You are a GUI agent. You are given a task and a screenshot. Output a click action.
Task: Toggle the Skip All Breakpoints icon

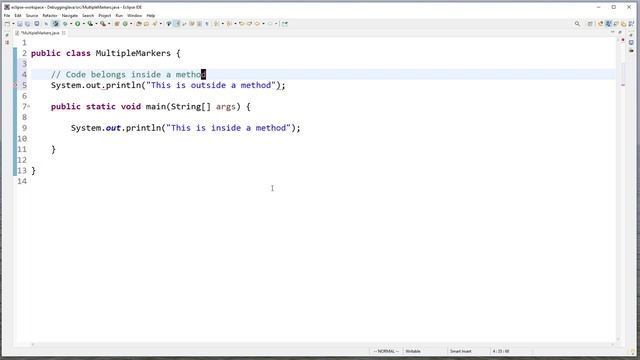[x=56, y=24]
